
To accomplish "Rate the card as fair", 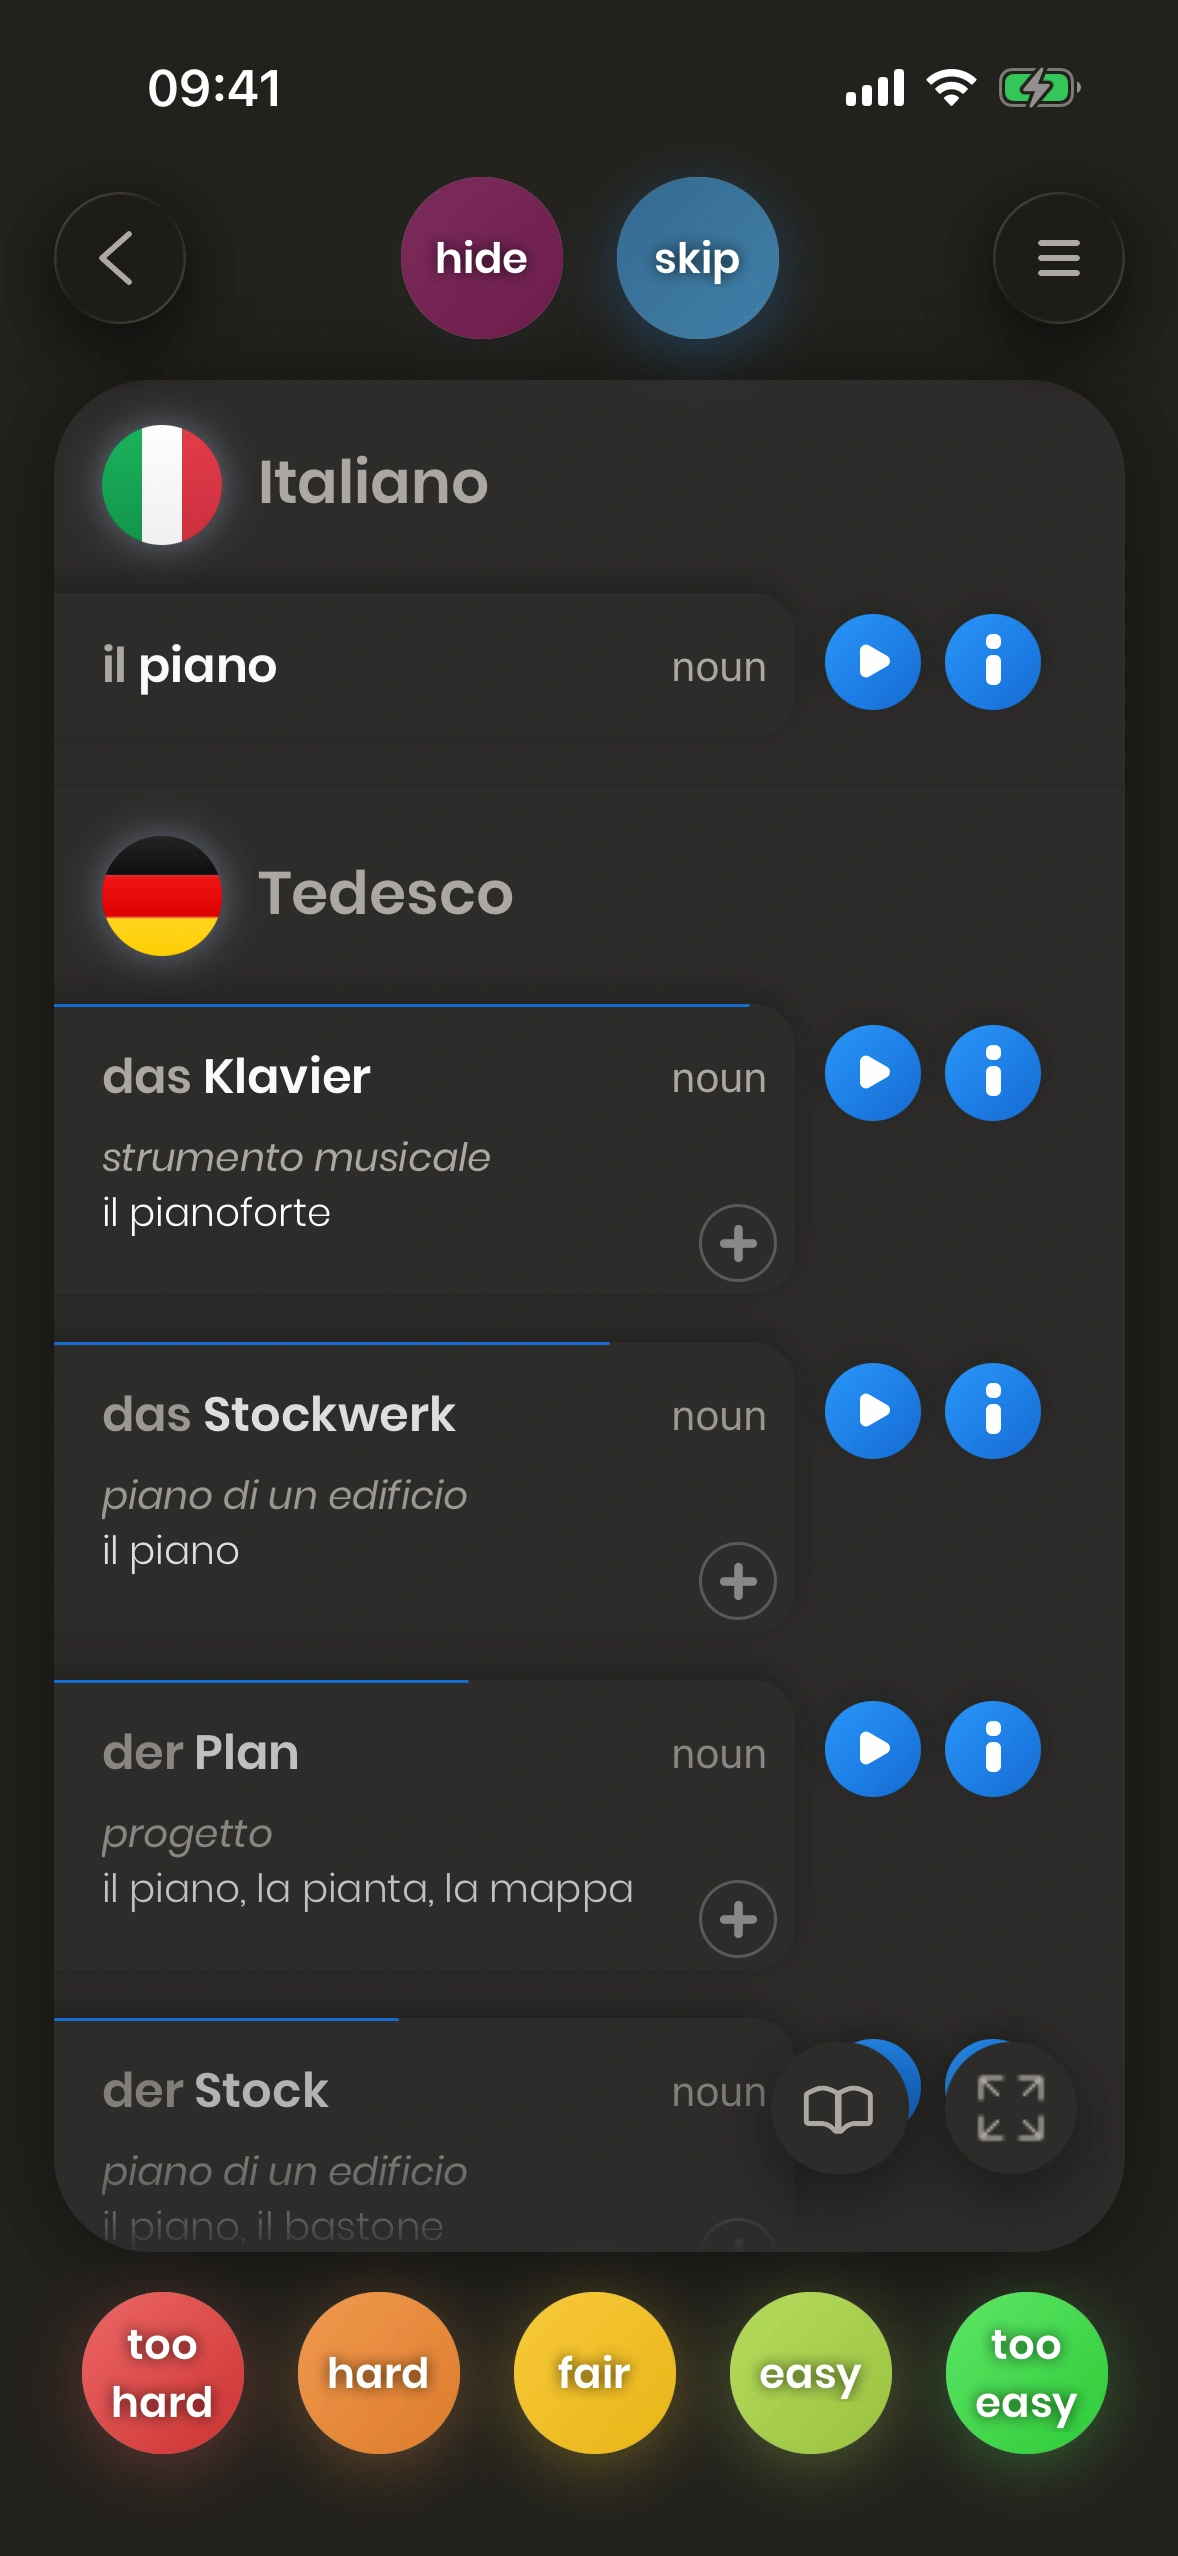I will click(594, 2372).
